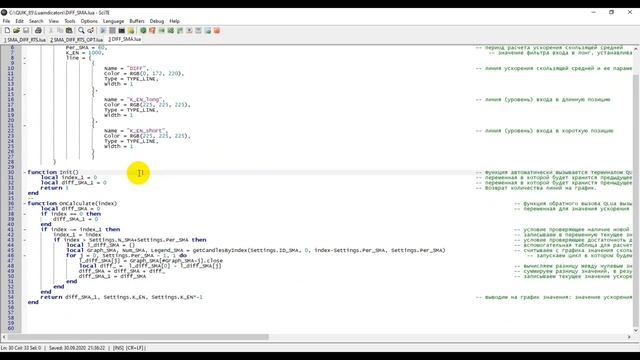Click the Open file folder icon
Image resolution: width=640 pixels, height=360 pixels.
tap(16, 31)
